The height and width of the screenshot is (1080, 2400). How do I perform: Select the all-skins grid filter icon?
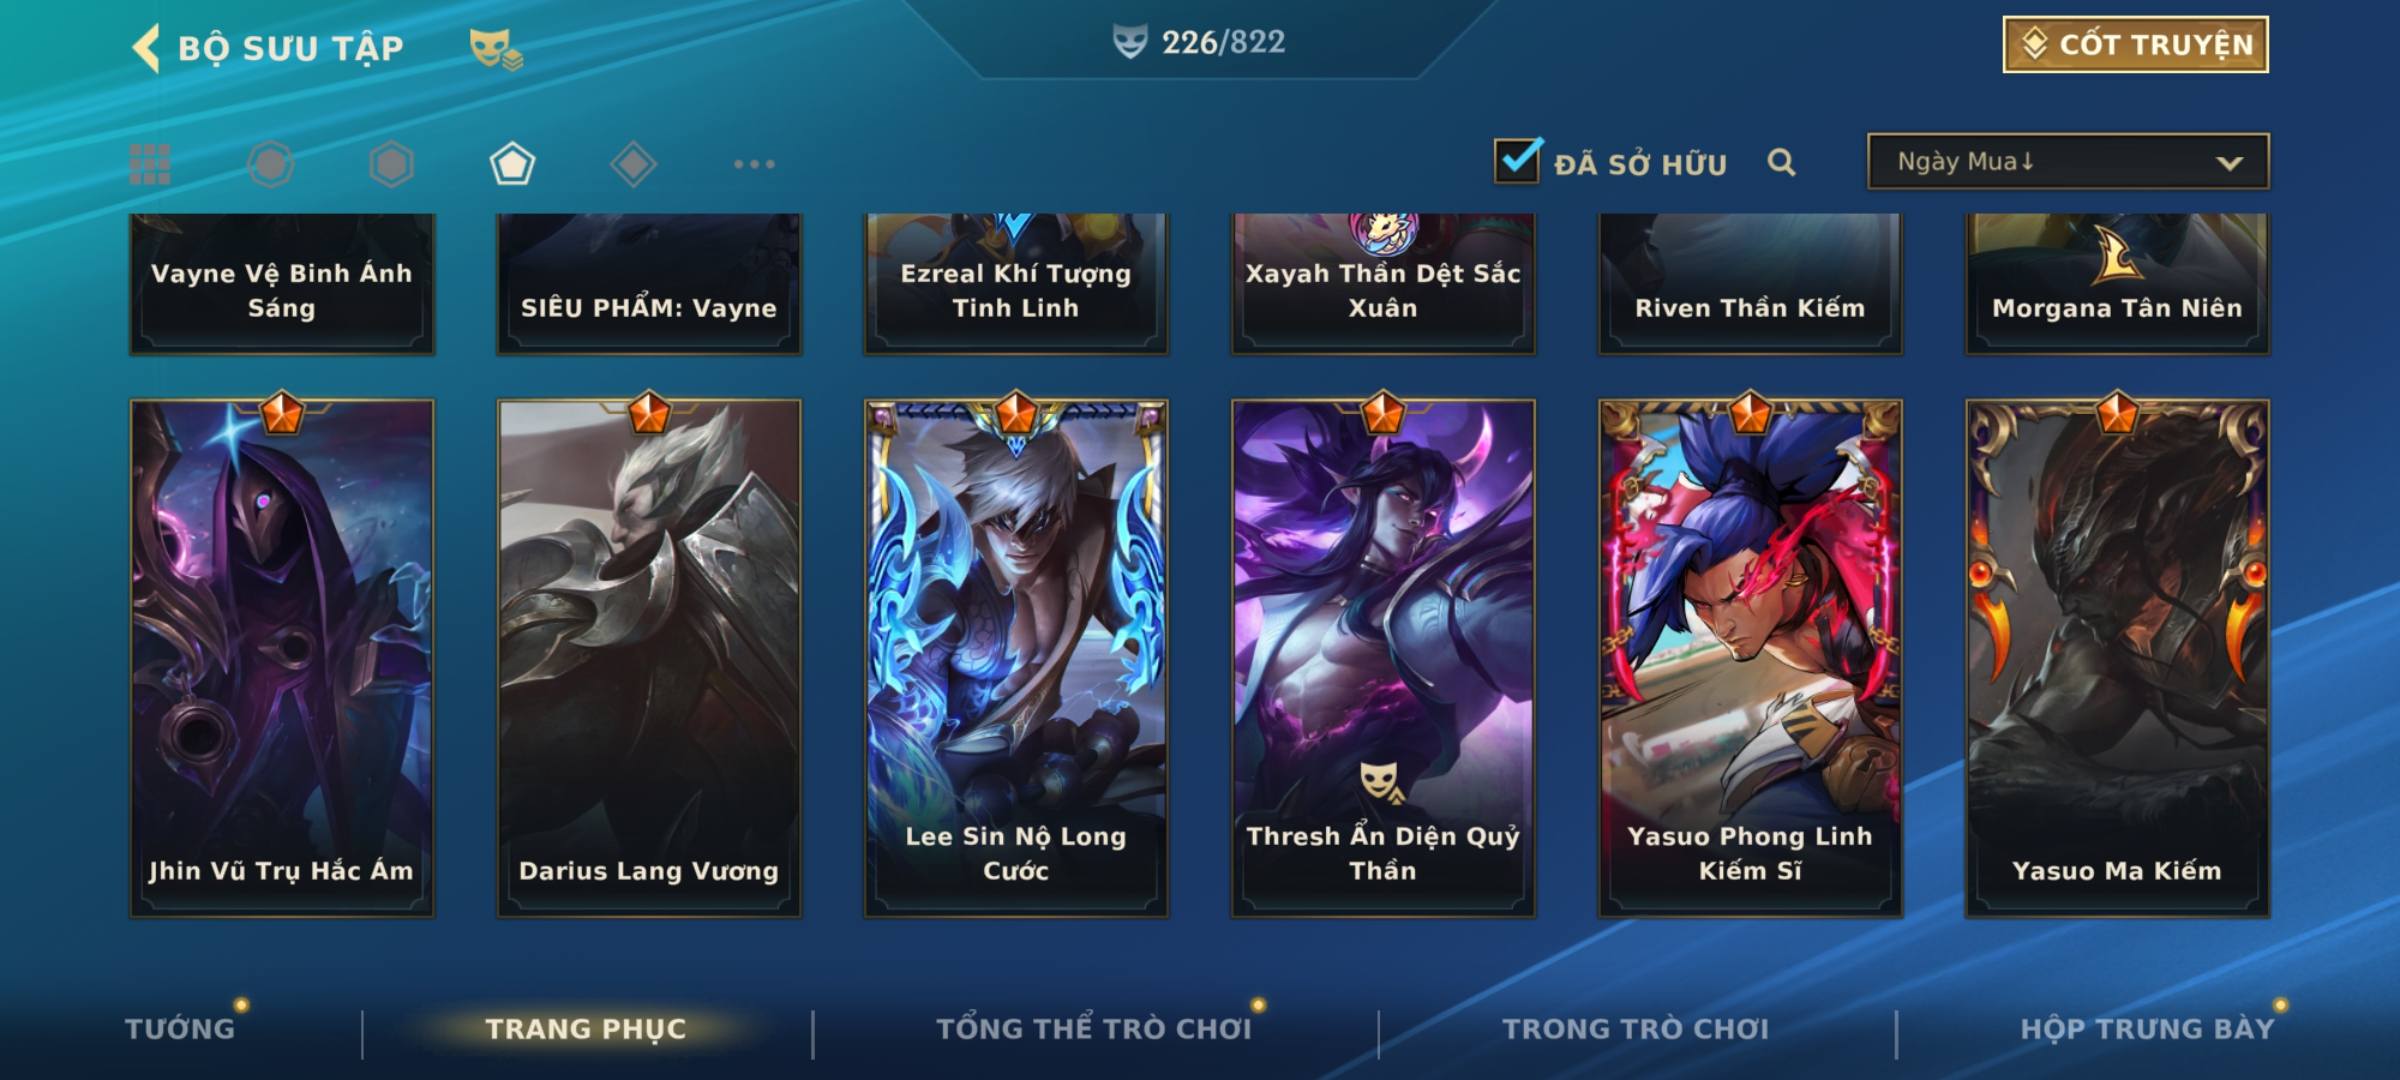[x=150, y=164]
